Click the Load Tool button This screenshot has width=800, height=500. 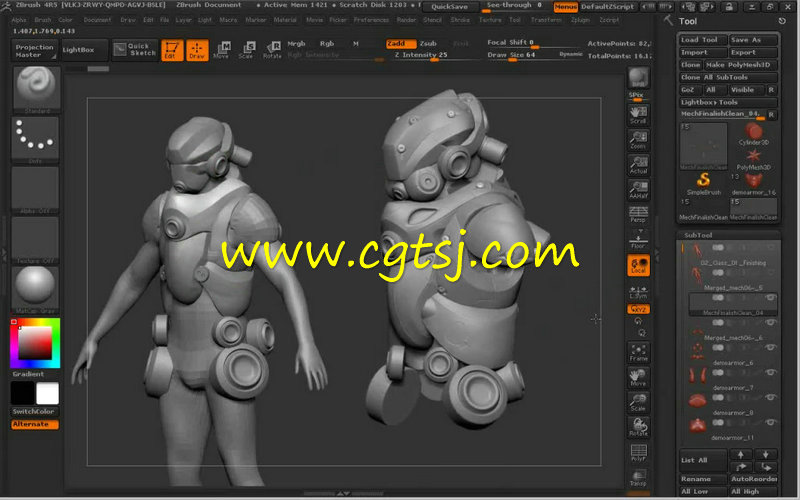(703, 39)
